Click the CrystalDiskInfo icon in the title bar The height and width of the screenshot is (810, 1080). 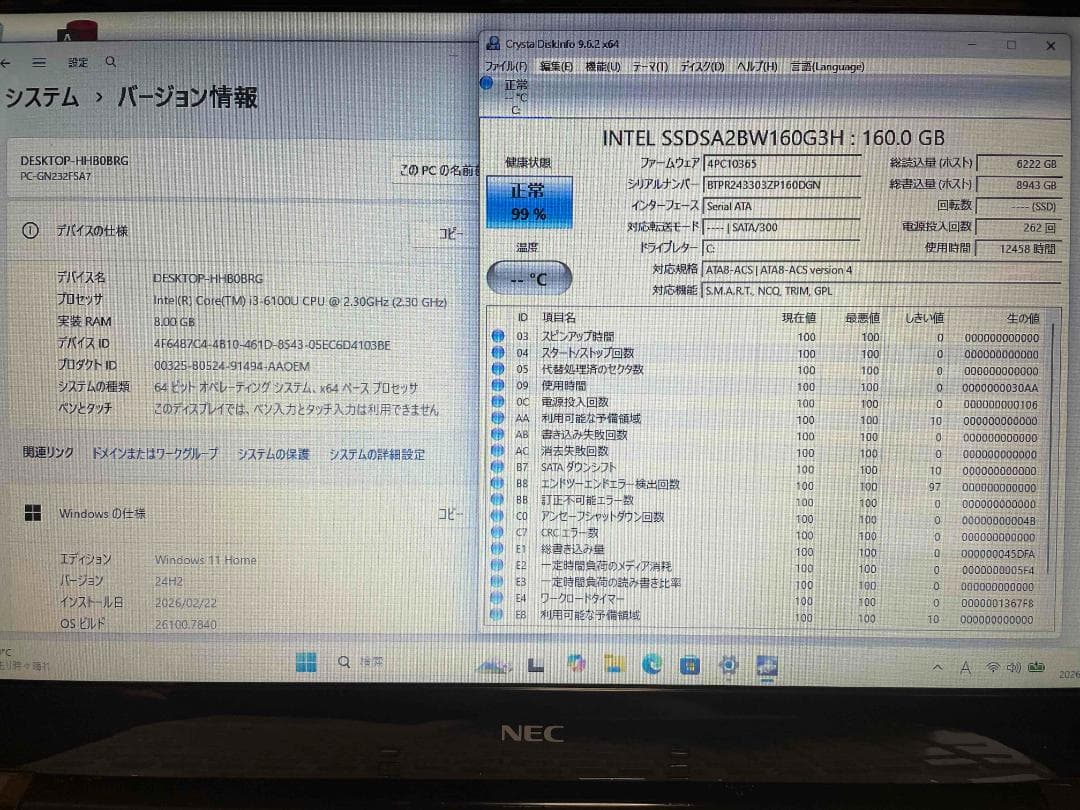(x=492, y=42)
